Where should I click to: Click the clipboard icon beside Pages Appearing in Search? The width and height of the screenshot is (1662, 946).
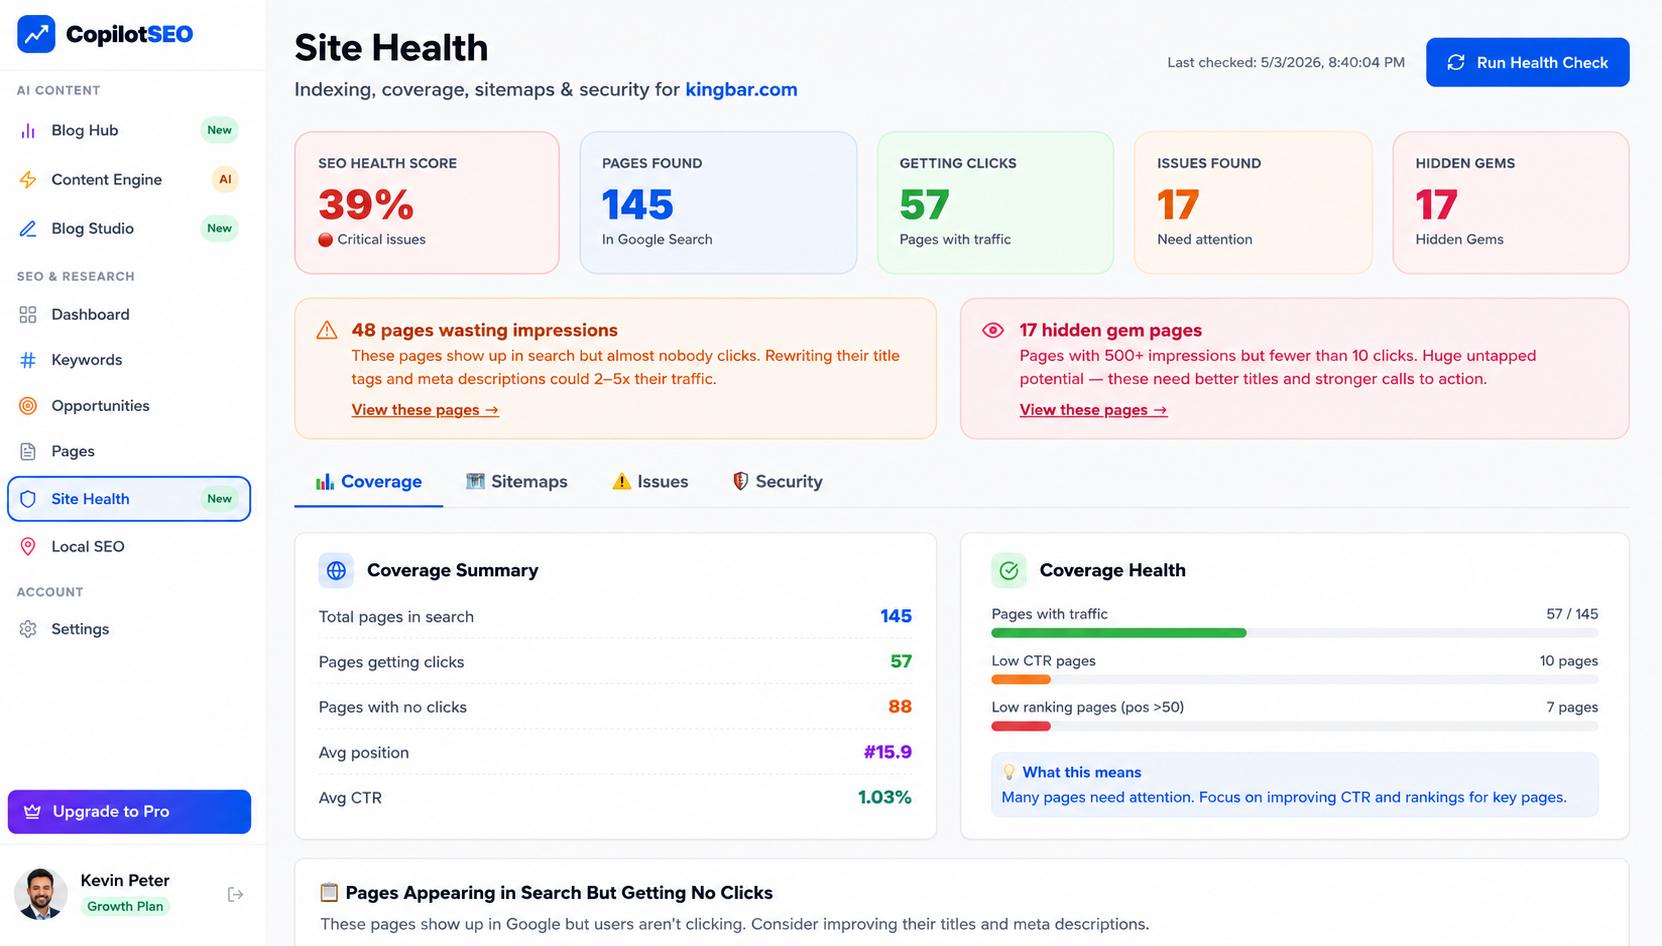click(329, 892)
